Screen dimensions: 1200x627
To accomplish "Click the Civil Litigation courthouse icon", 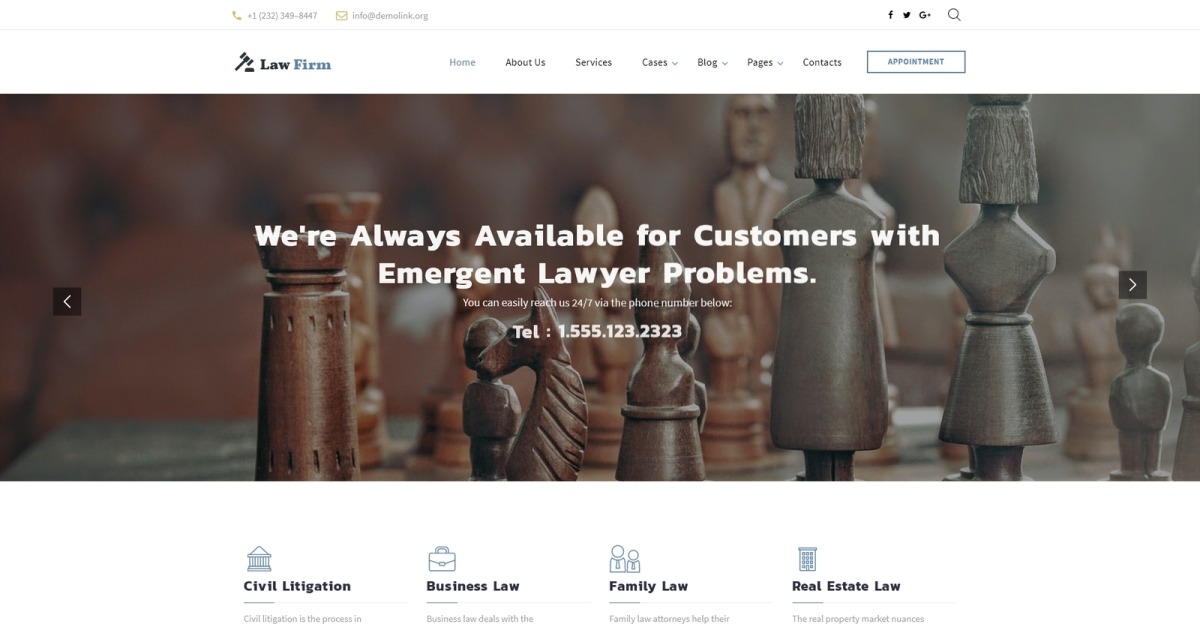I will point(259,559).
